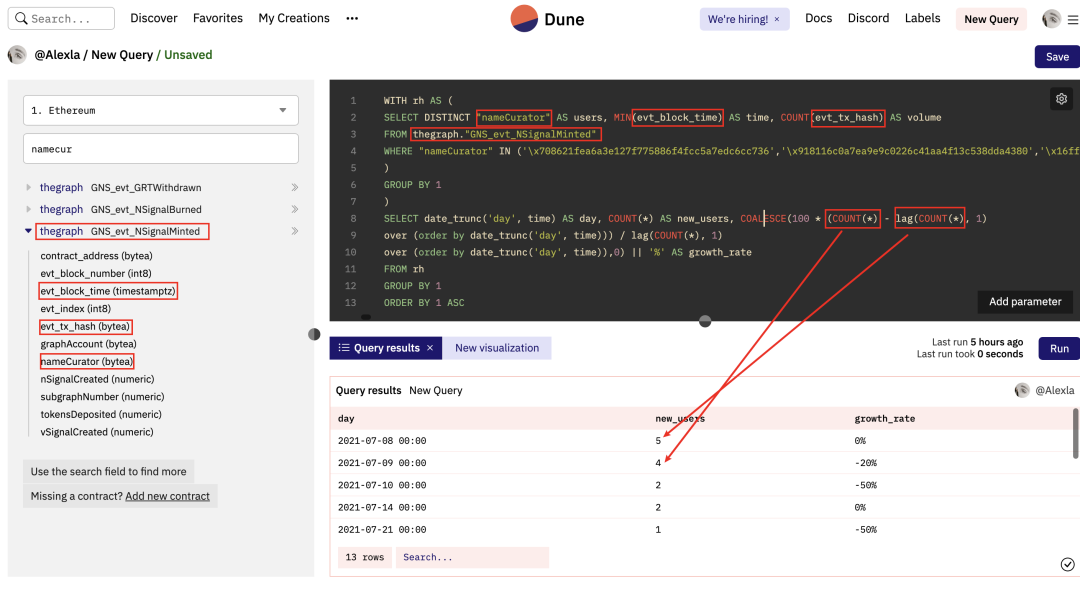Screen dimensions: 1080x589
Task: Click the New Query breadcrumb title
Action: (x=122, y=55)
